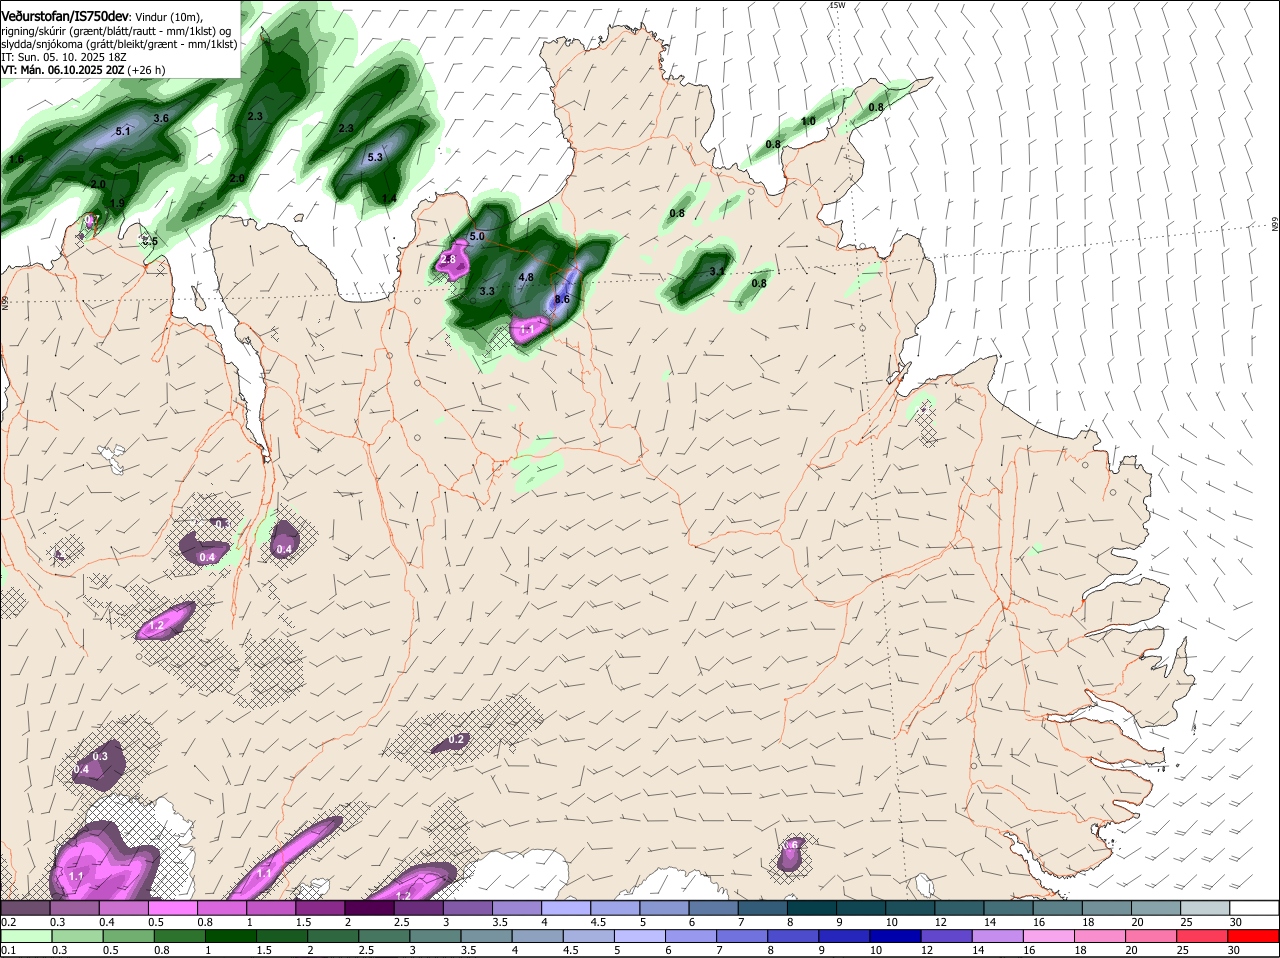Viewport: 1280px width, 958px height.
Task: Click the pale green swatch labelled 0.1 in the lower legend
Action: [x=25, y=936]
